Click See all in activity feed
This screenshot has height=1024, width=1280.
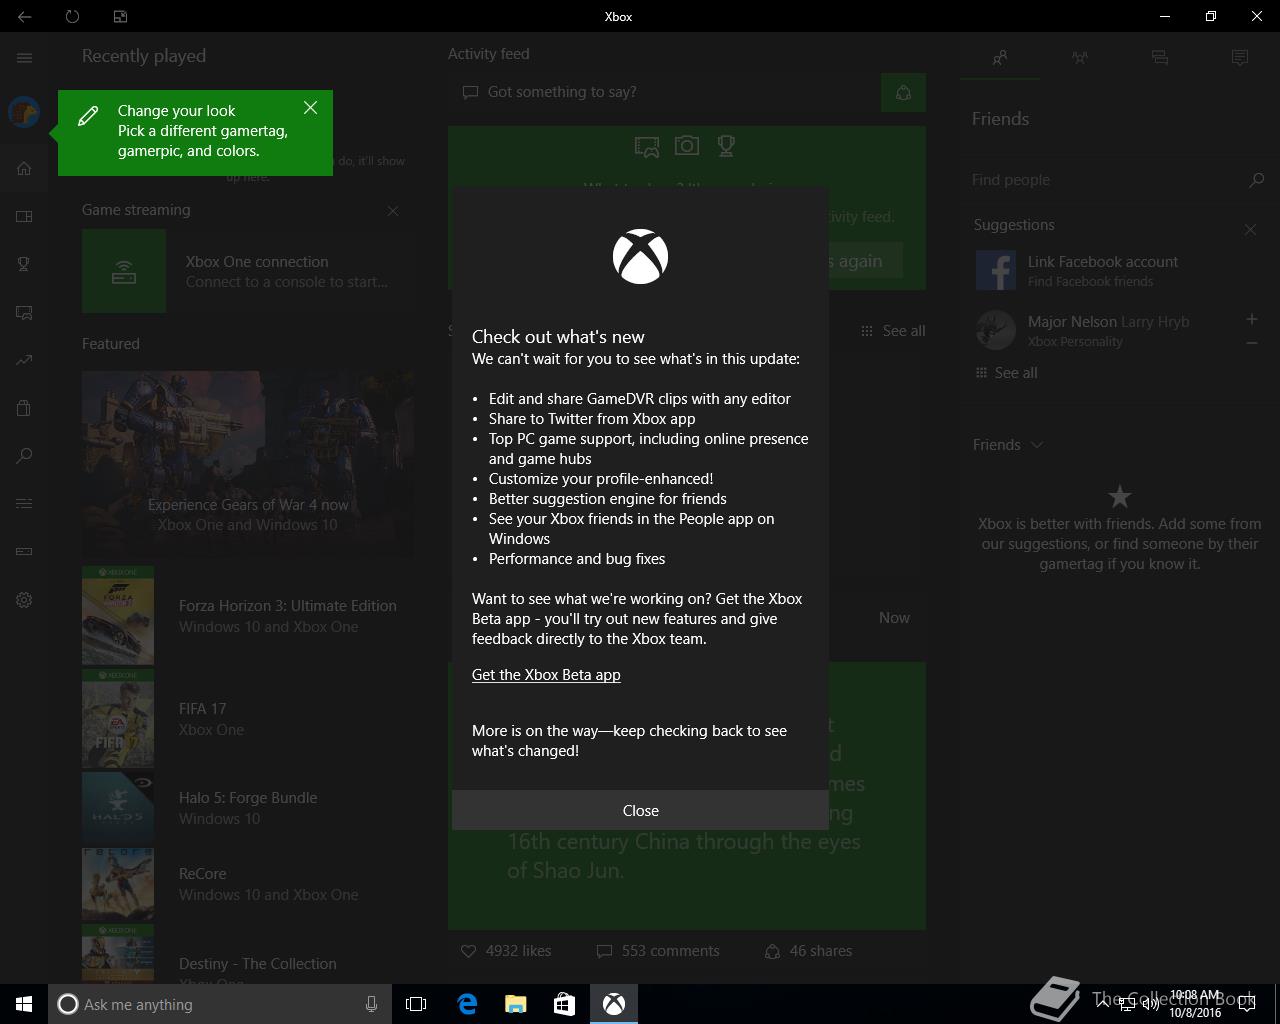coord(894,331)
